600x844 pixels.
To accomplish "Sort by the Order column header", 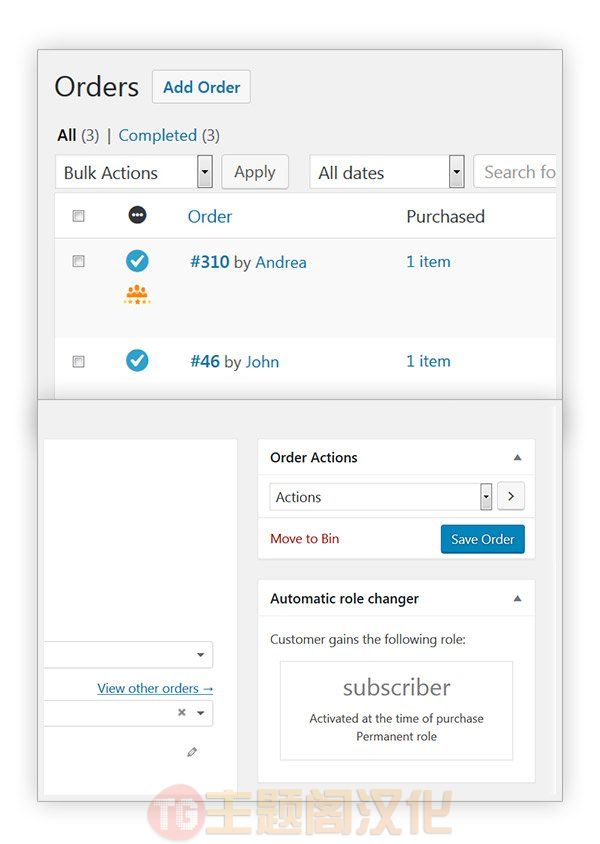I will [x=210, y=216].
